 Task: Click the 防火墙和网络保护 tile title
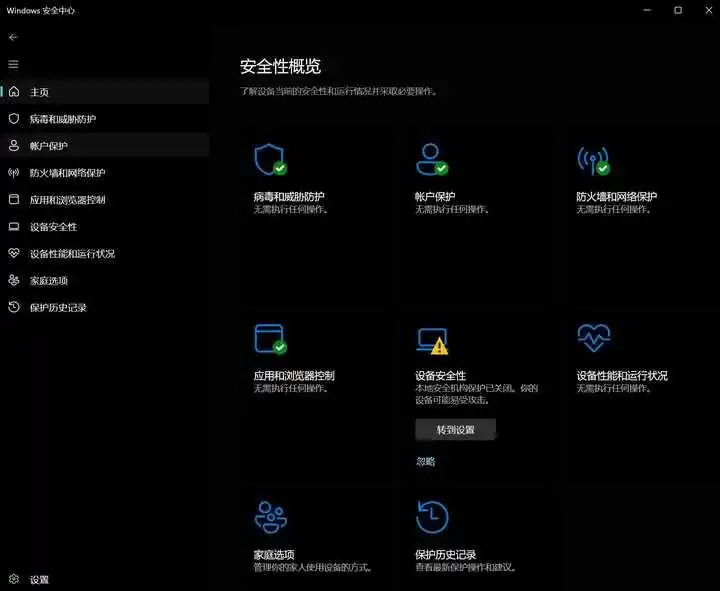coord(617,197)
